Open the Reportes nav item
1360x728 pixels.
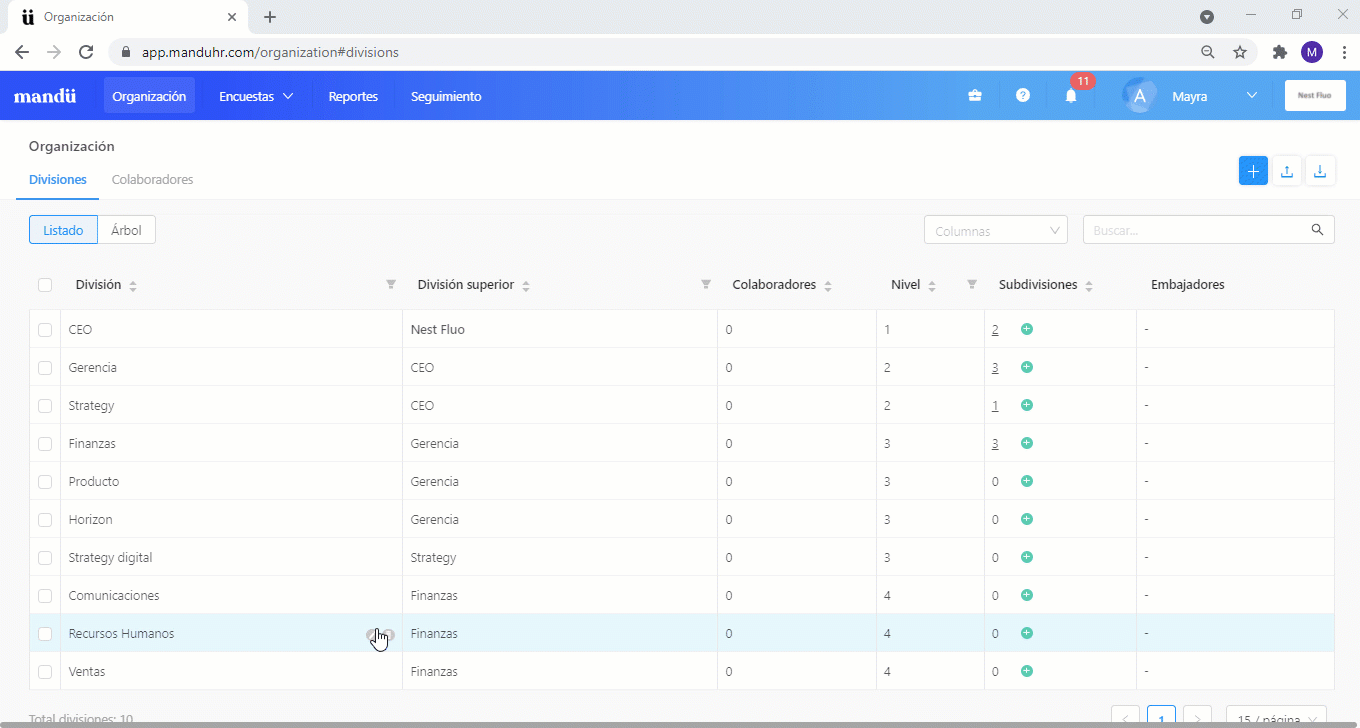pos(353,96)
